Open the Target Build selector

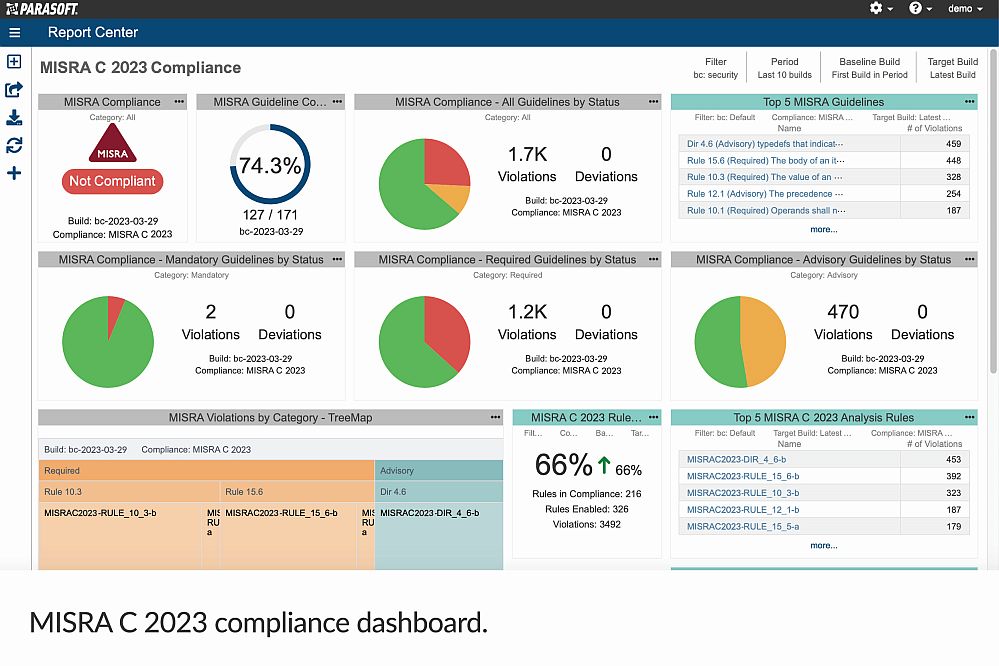click(x=952, y=68)
